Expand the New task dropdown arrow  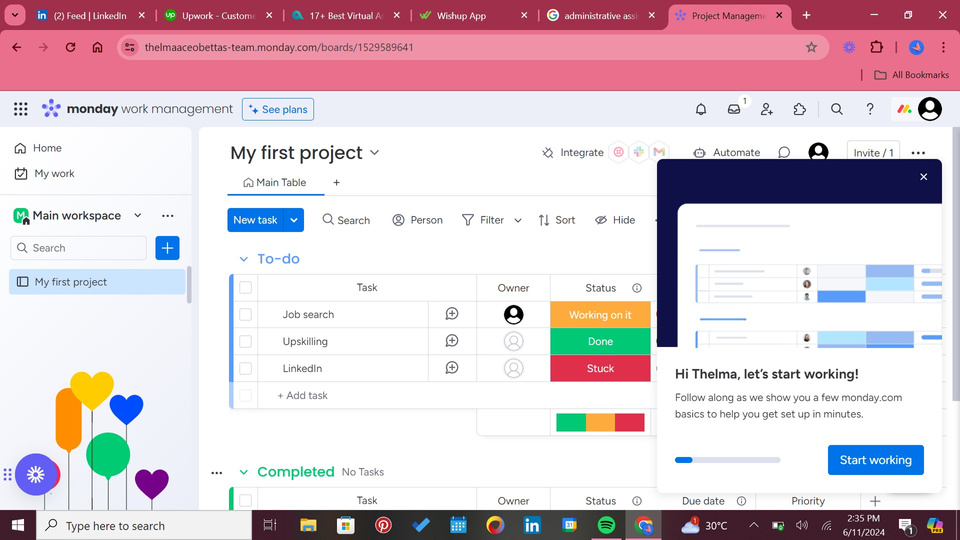click(294, 220)
